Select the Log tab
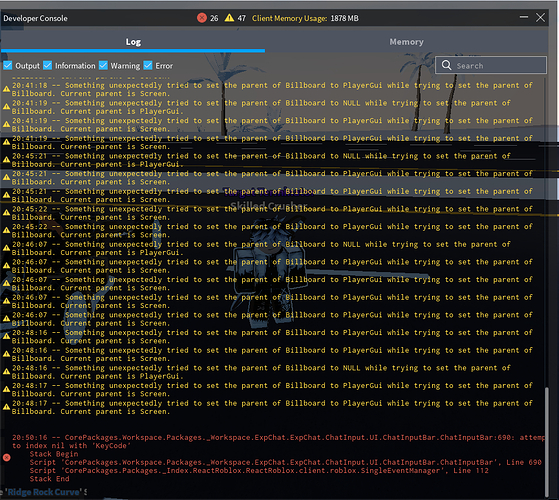Viewport: 559px width, 500px height. pos(133,42)
